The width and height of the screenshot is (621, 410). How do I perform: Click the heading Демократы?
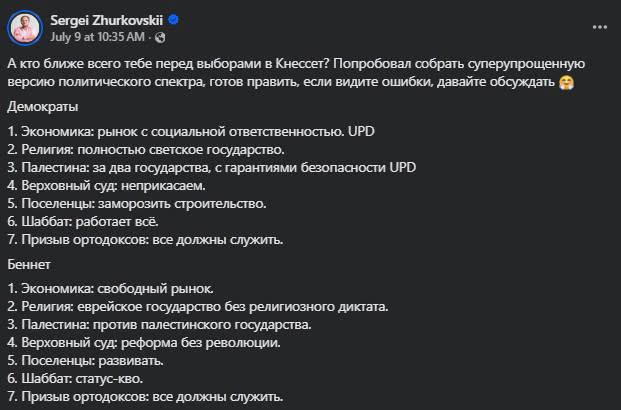[x=43, y=107]
